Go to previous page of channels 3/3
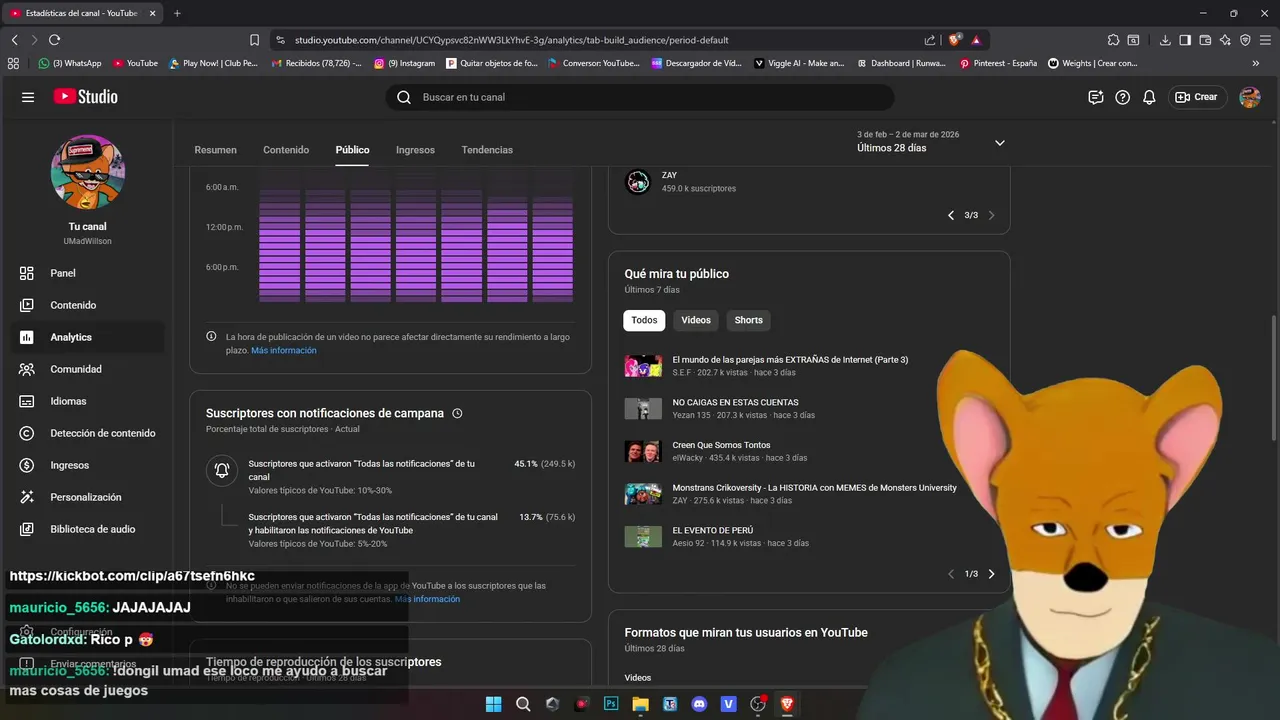This screenshot has width=1280, height=720. tap(951, 215)
